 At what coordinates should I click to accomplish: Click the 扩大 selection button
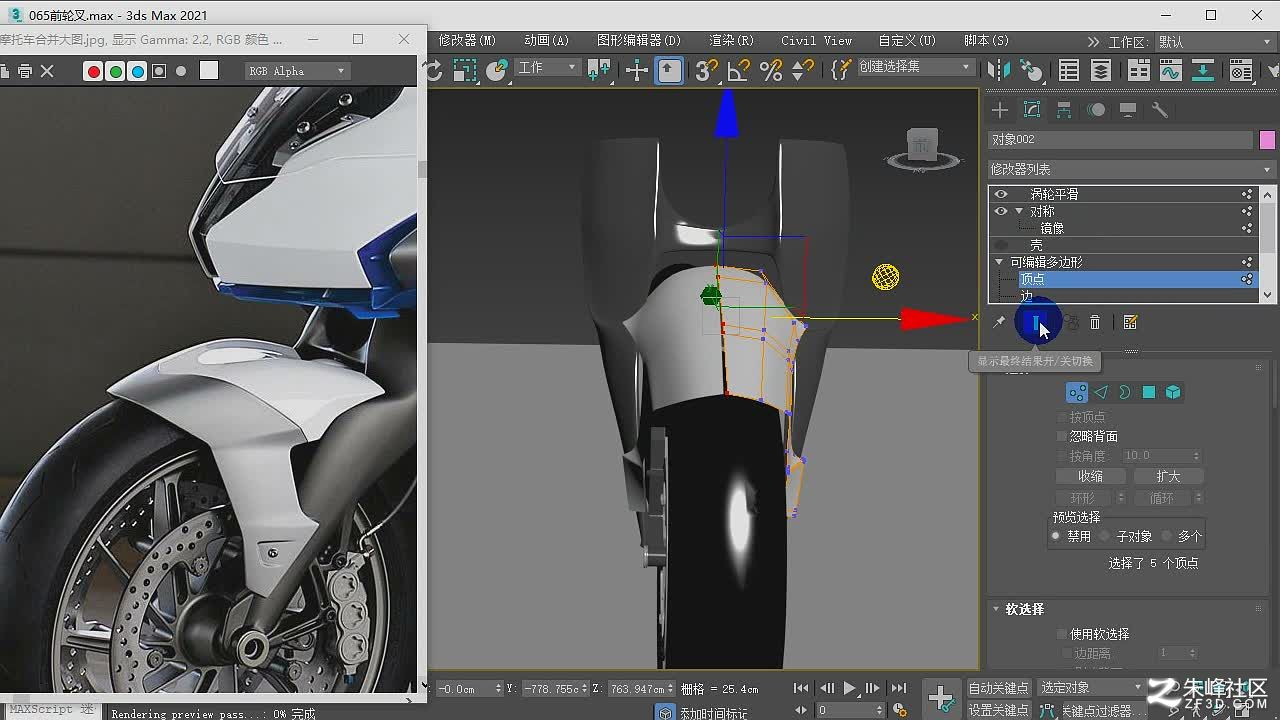tap(1168, 476)
